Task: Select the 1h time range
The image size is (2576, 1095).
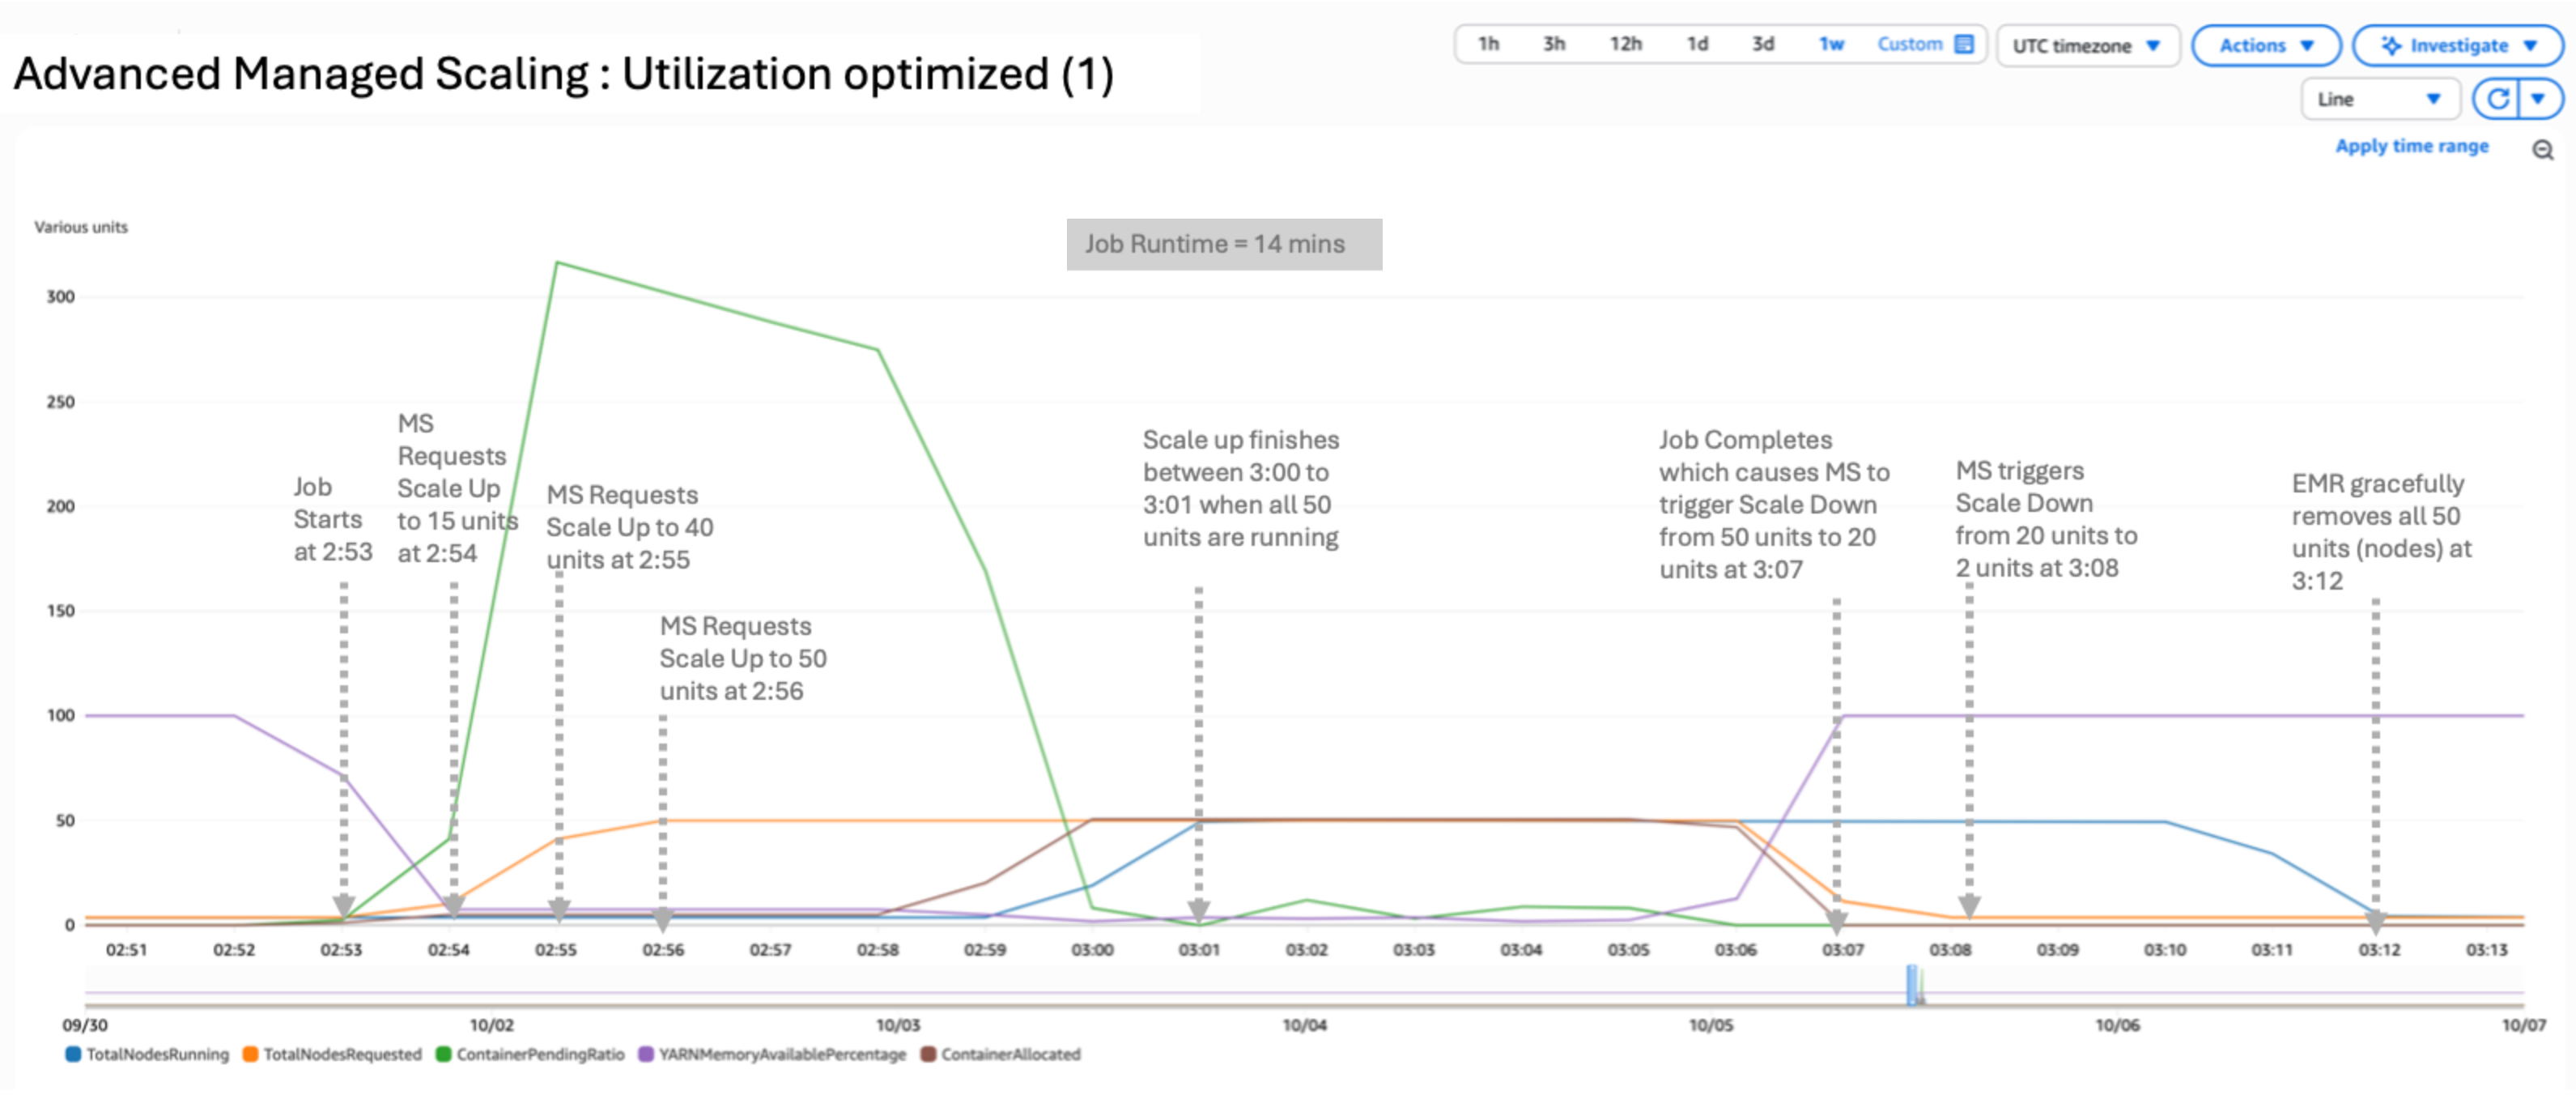Action: tap(1488, 44)
